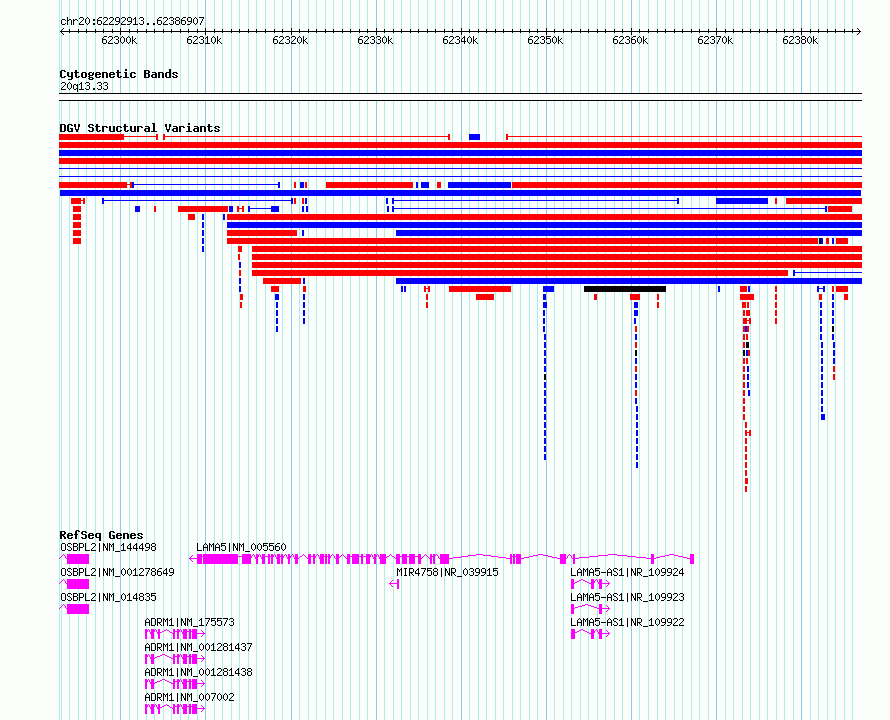Click the 62320k ruler label
The width and height of the screenshot is (890, 720).
[x=290, y=40]
